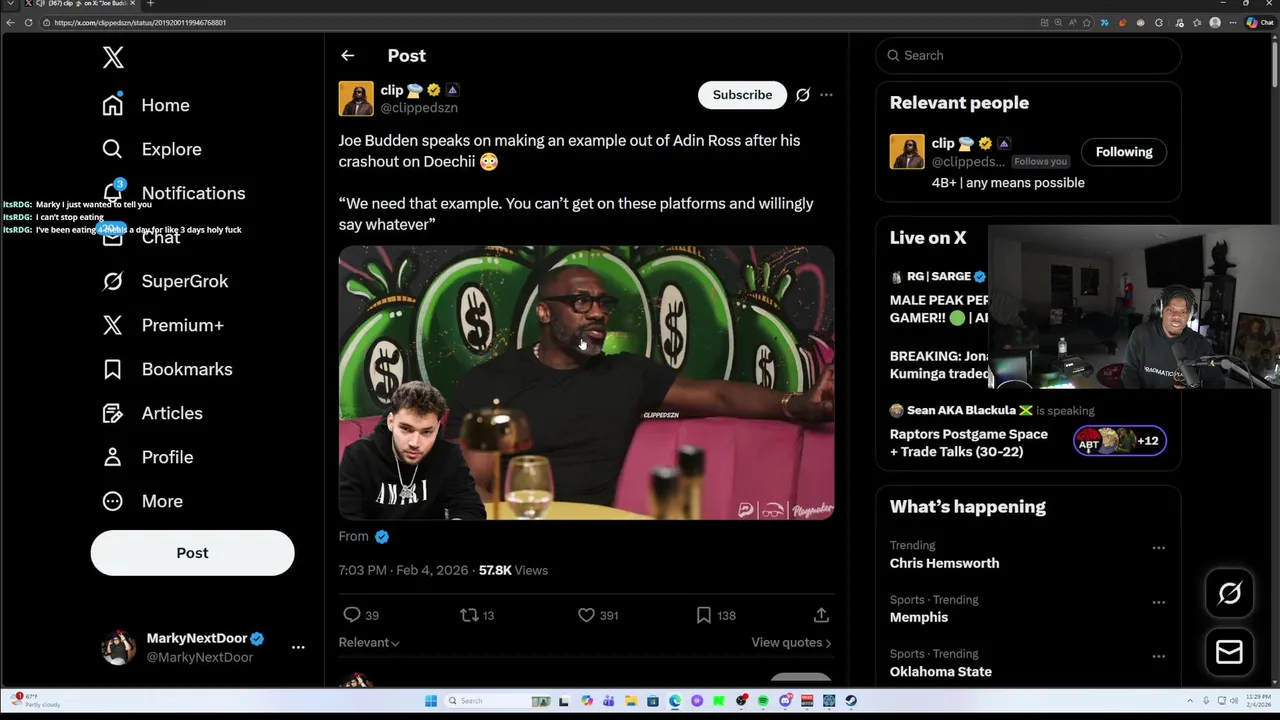Click the Profile person icon

(112, 457)
